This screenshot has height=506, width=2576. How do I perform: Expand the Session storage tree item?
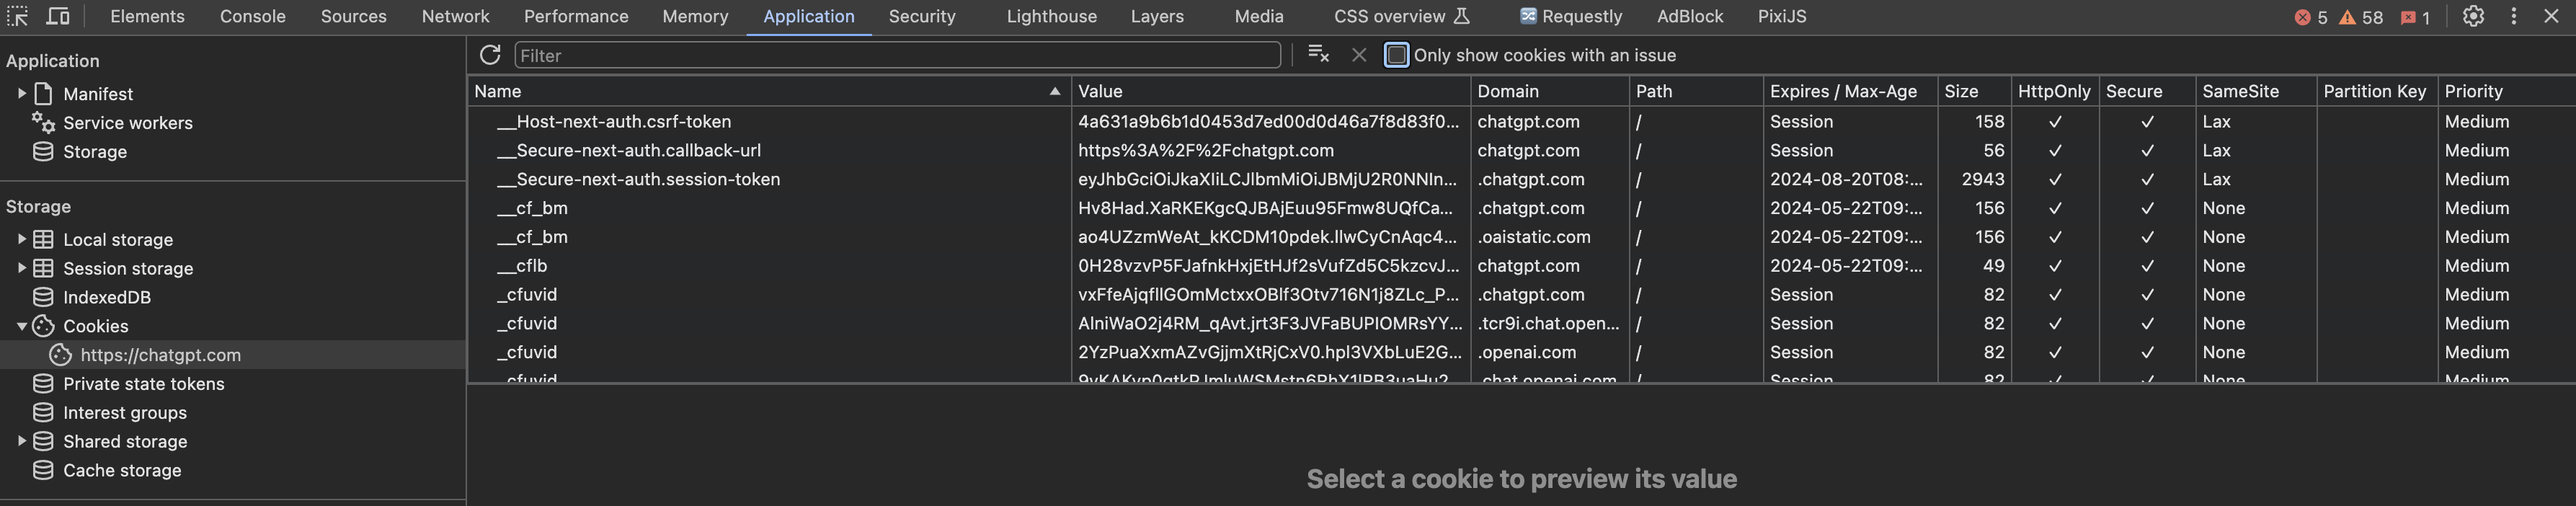point(22,268)
